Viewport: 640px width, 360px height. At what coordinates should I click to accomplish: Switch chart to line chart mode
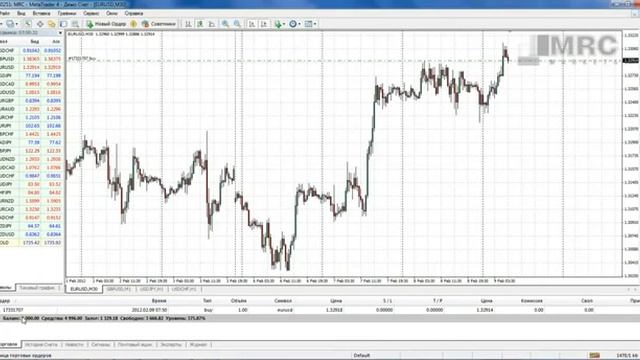pos(211,24)
